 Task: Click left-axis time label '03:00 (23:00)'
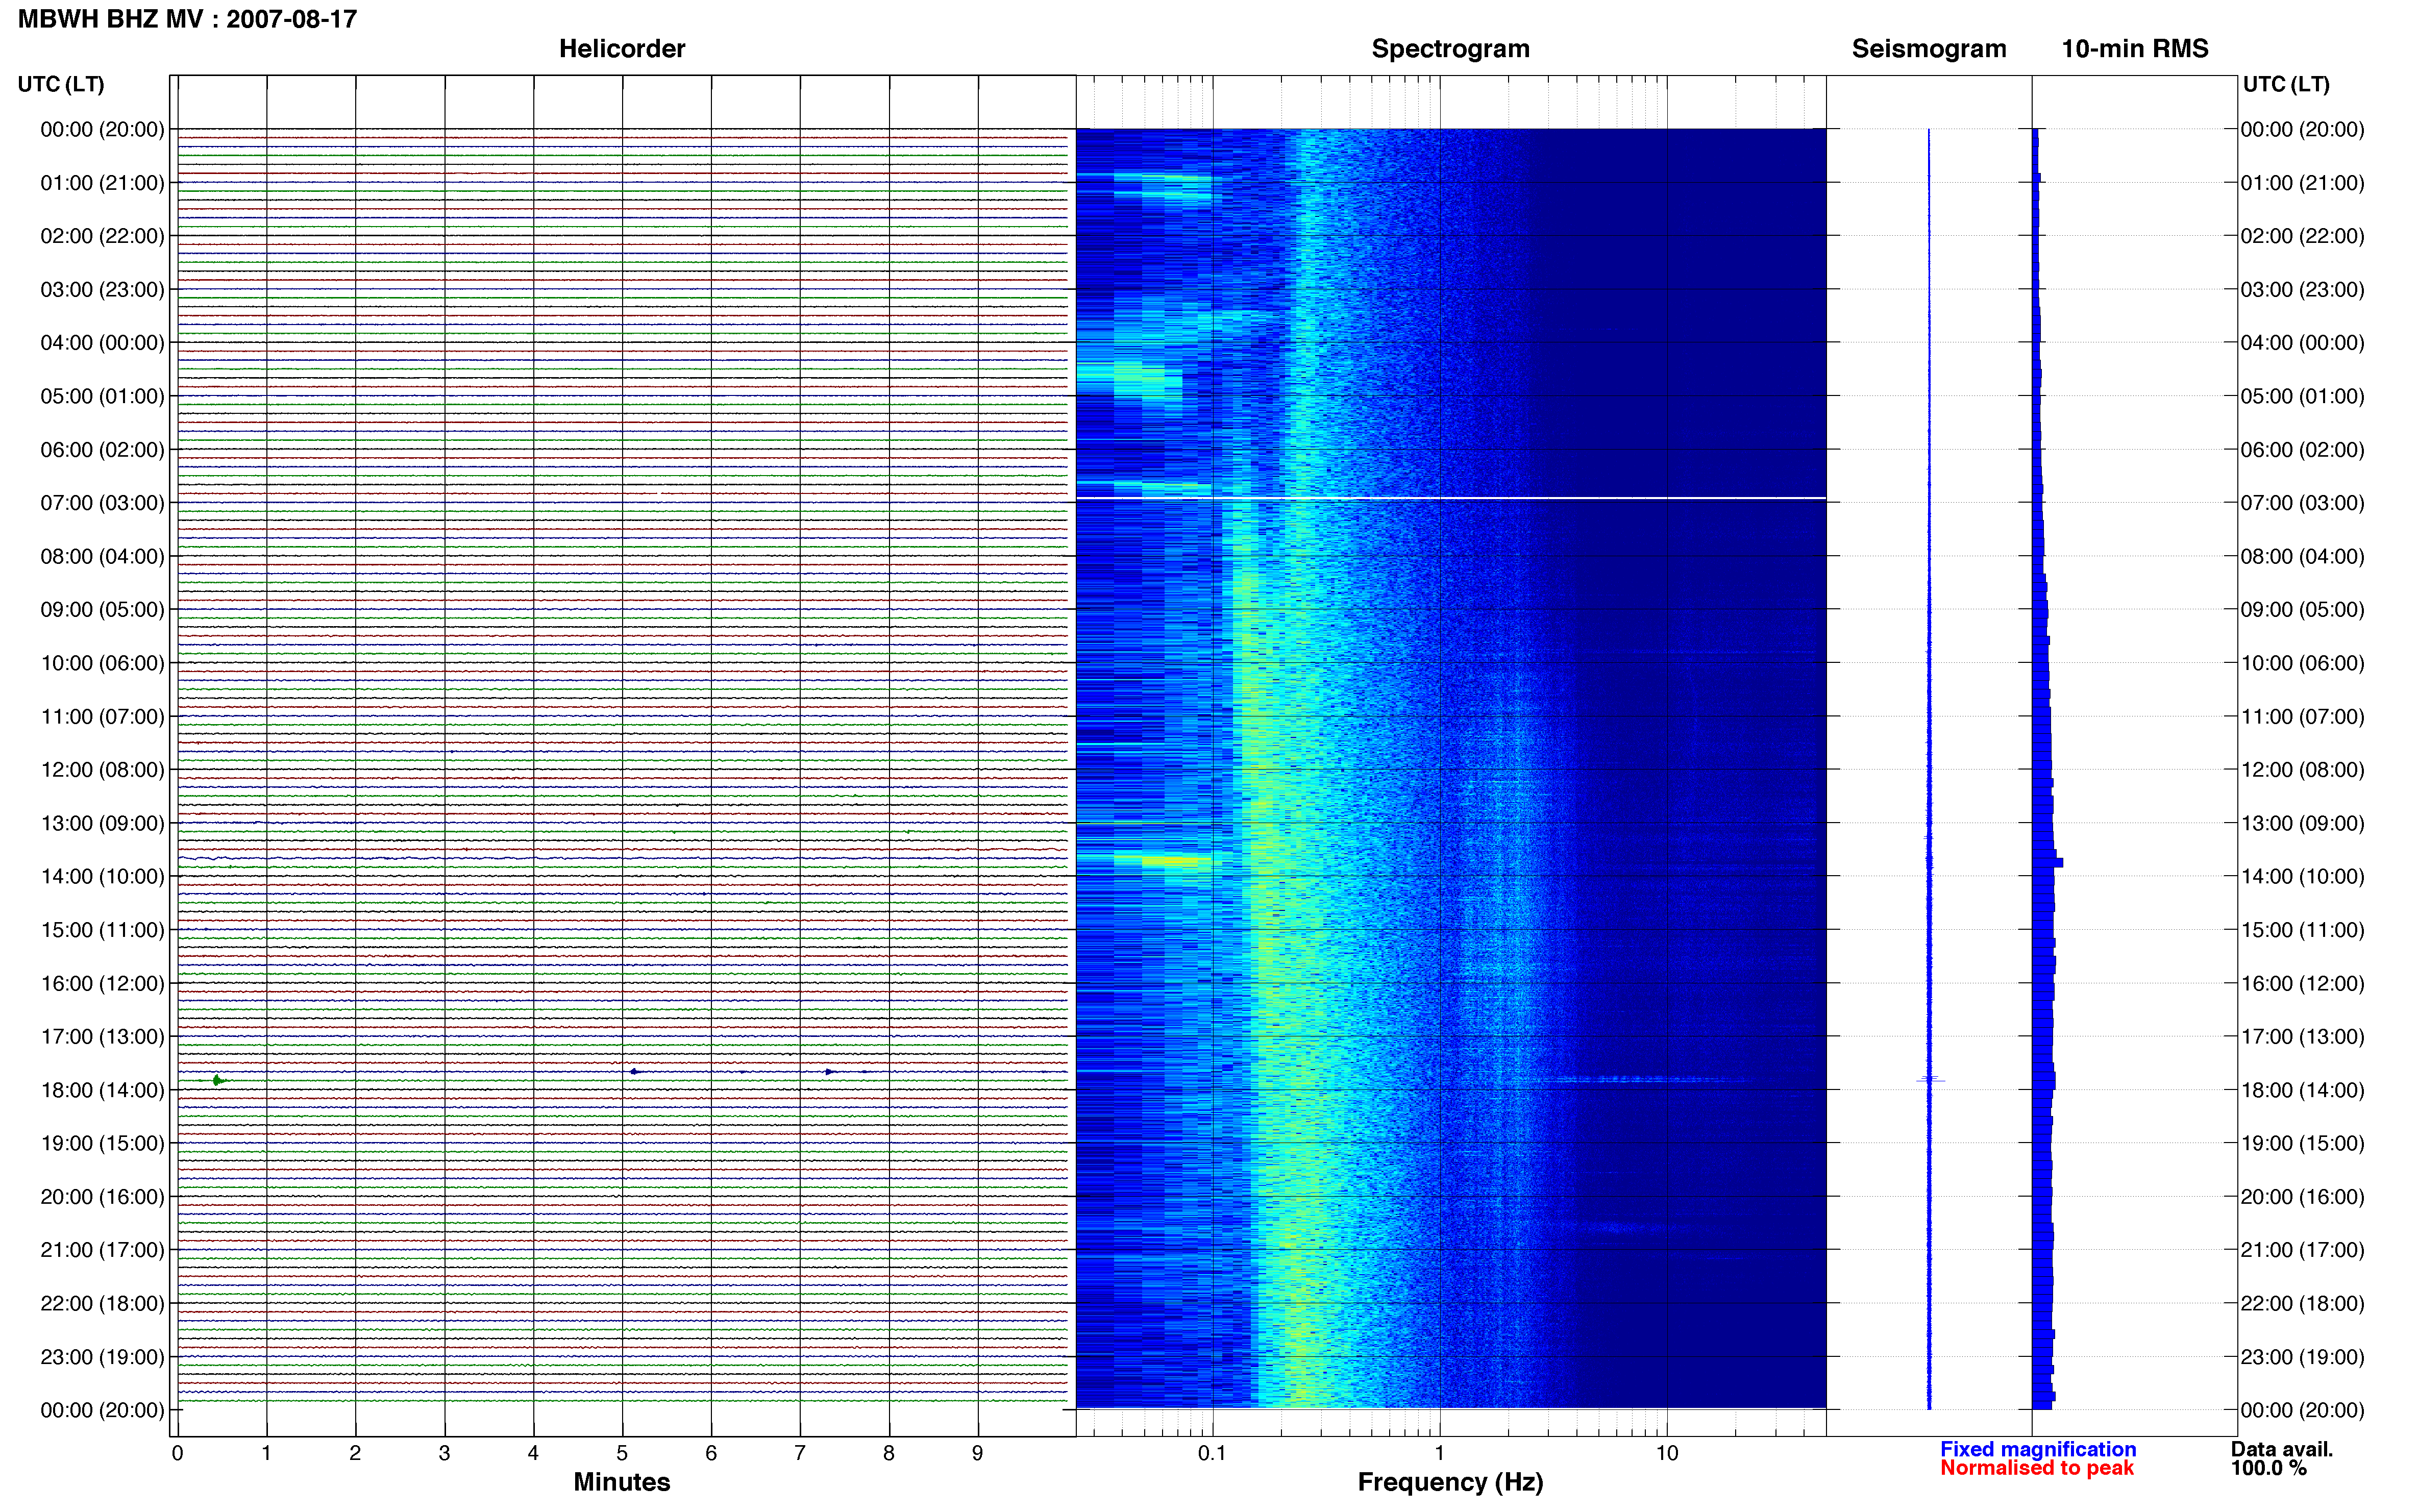pyautogui.click(x=102, y=290)
